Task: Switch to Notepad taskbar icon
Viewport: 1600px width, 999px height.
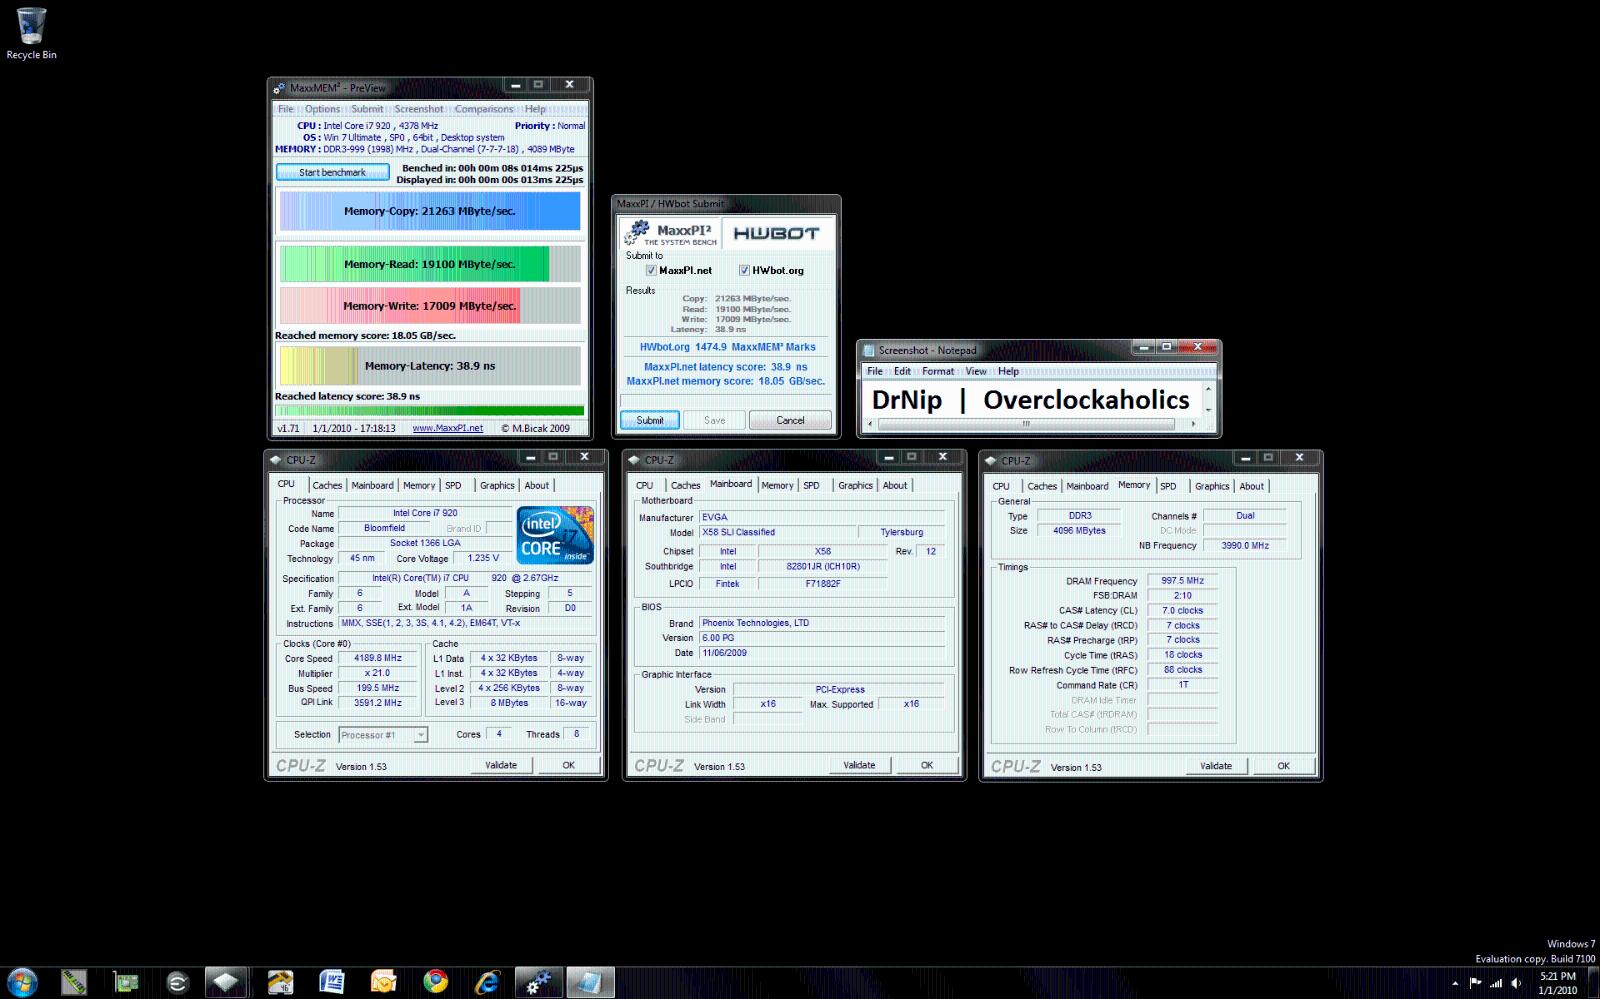Action: [x=590, y=983]
